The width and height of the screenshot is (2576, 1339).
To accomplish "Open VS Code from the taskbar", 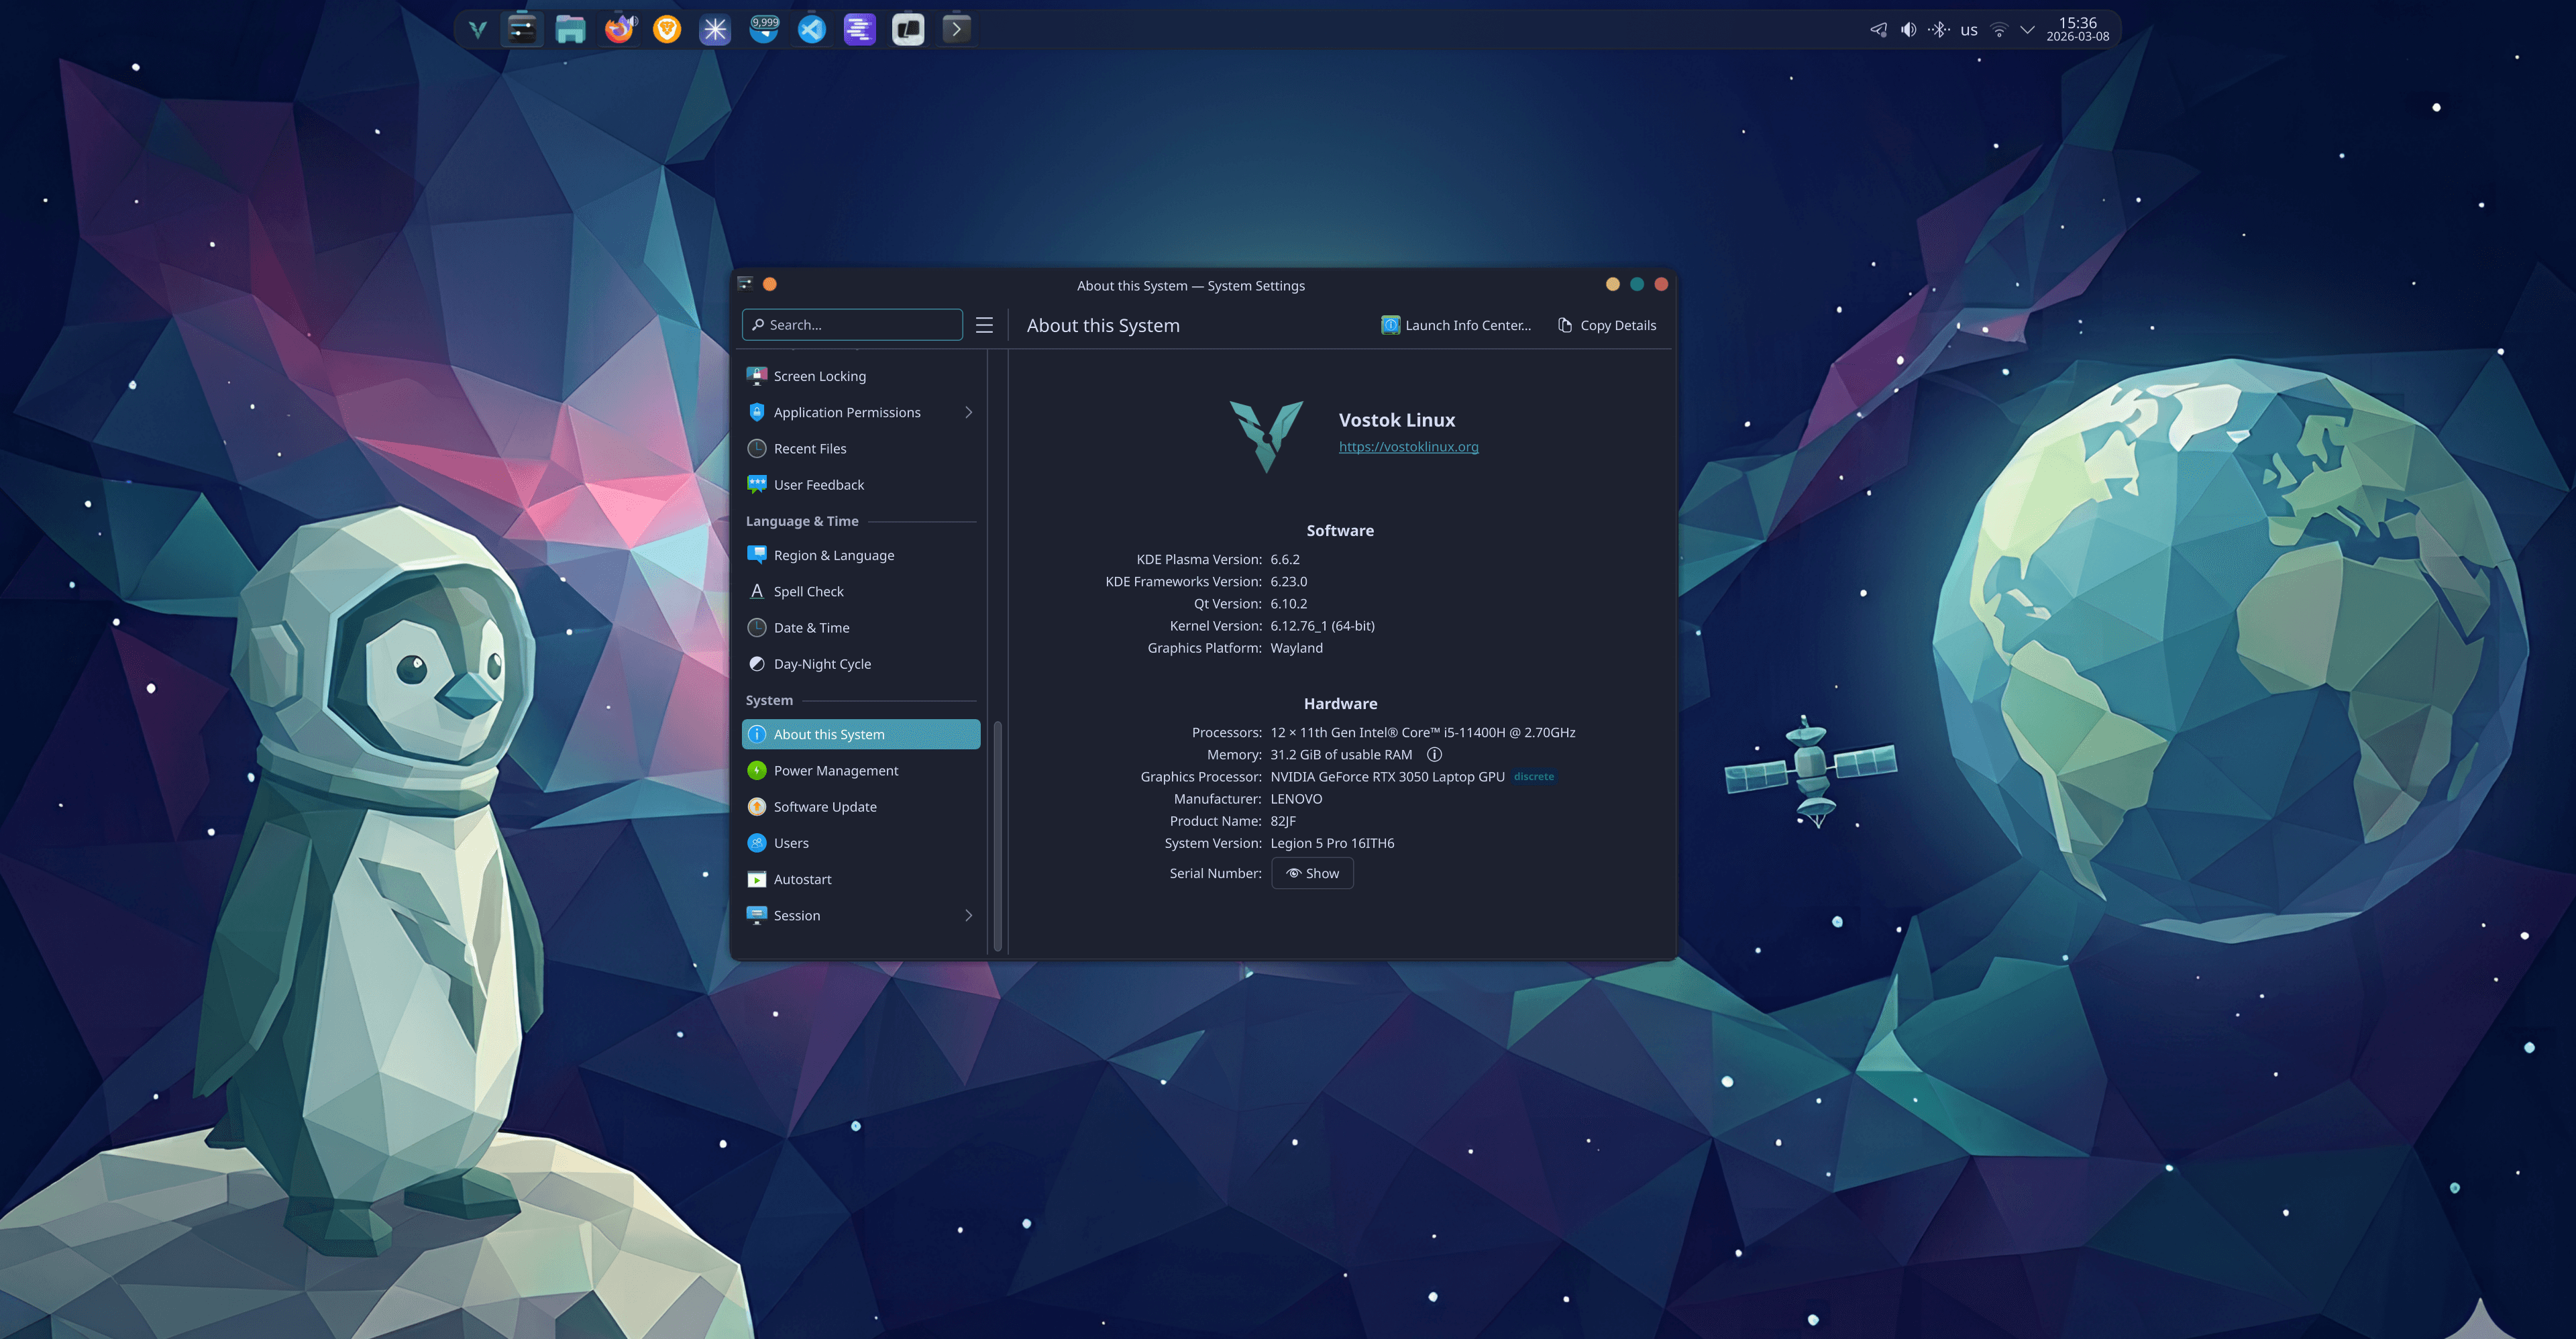I will pos(811,29).
